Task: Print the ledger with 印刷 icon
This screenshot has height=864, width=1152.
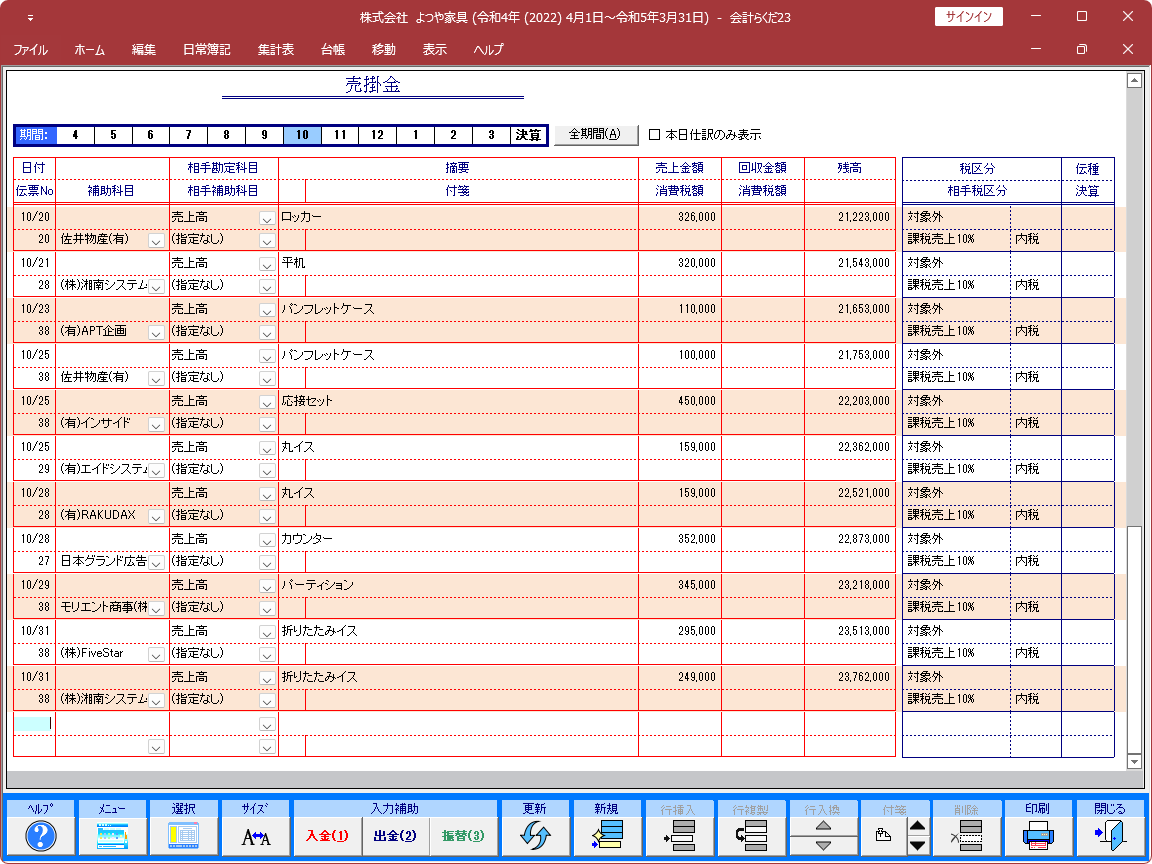Action: (x=1037, y=837)
